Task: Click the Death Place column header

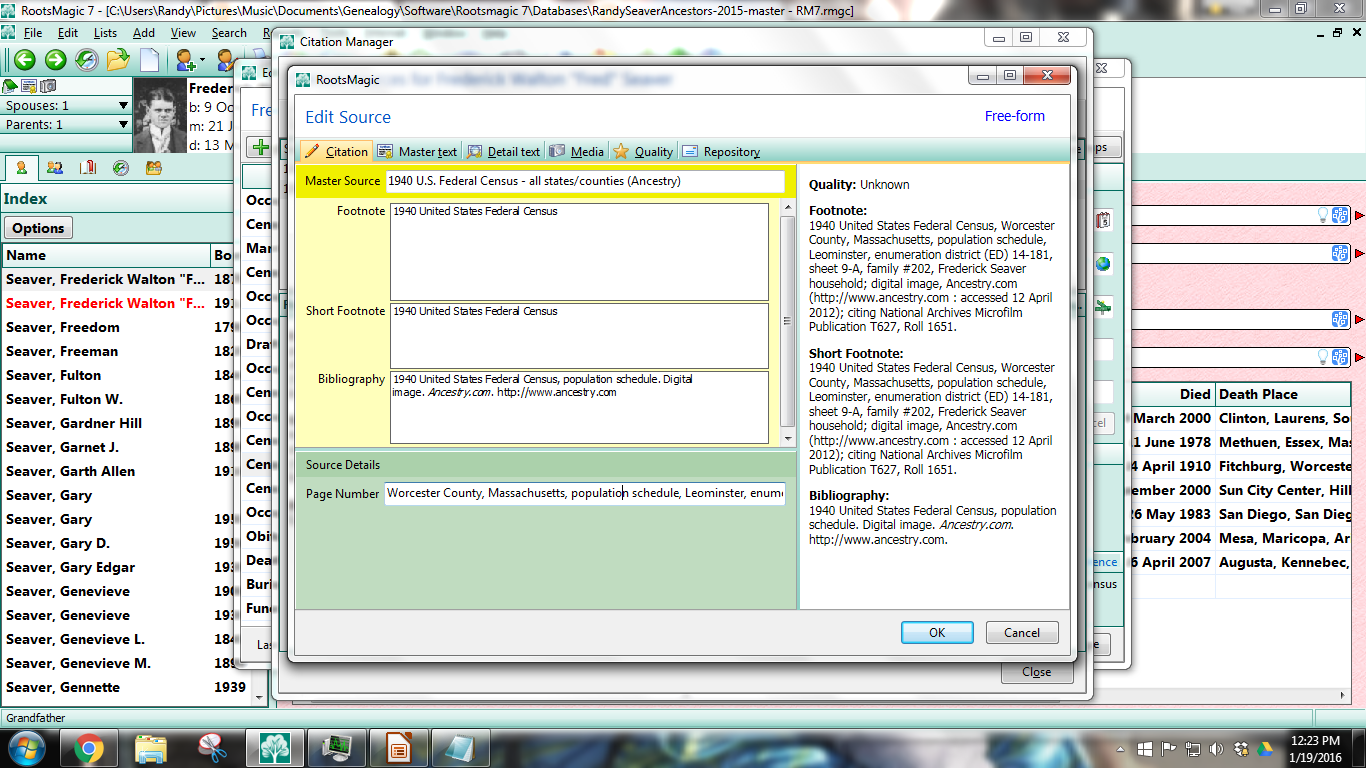Action: (1282, 394)
